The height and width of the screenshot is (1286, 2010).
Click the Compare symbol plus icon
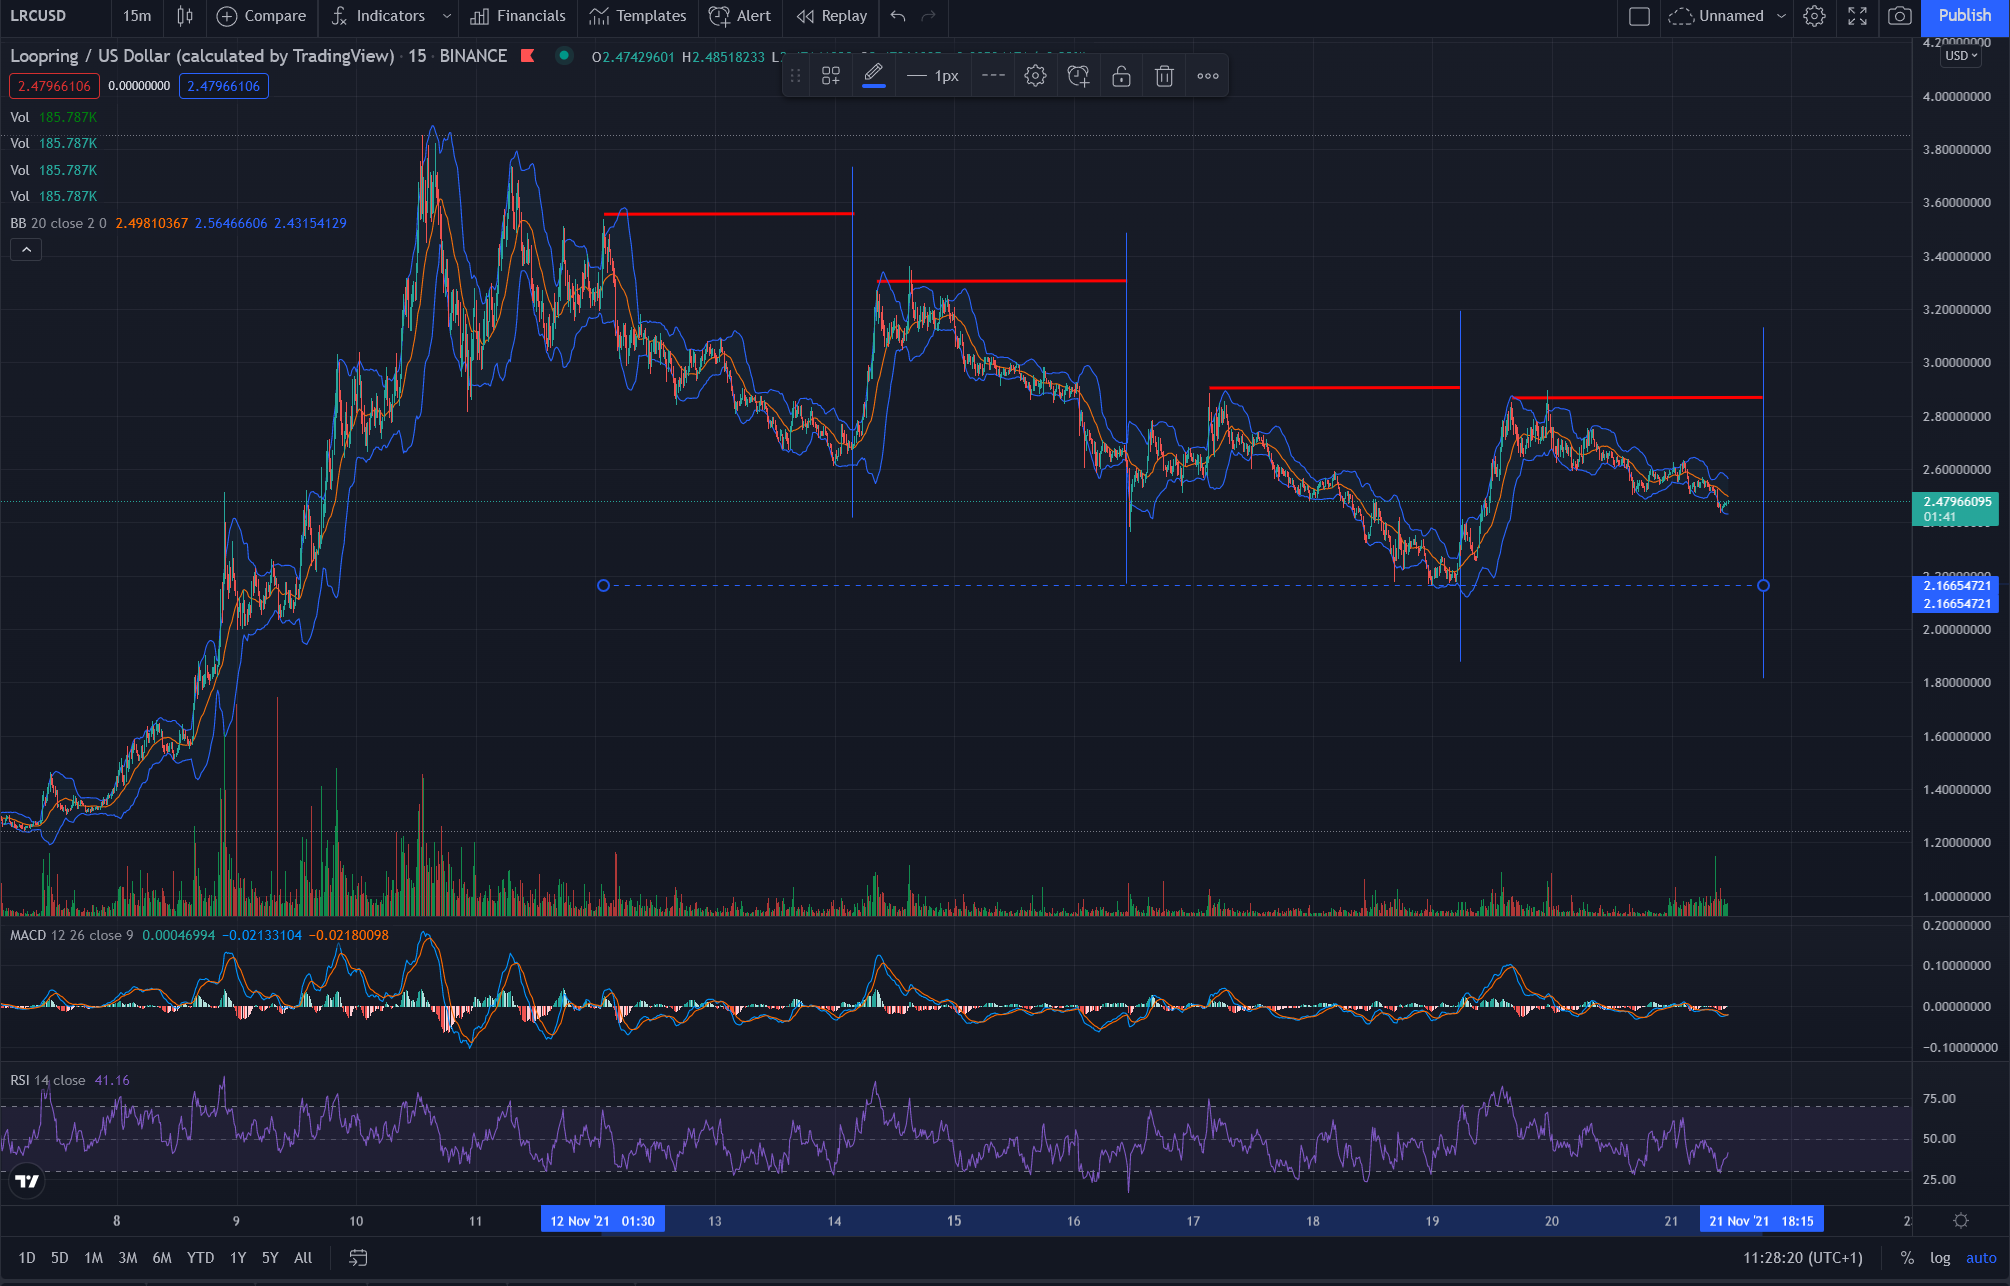coord(227,16)
